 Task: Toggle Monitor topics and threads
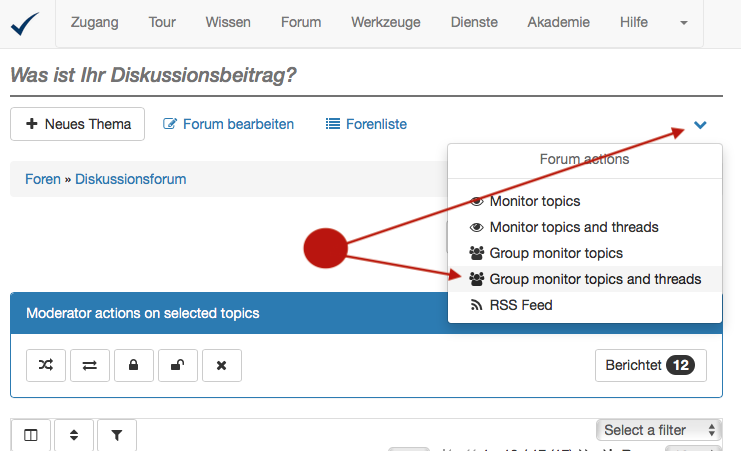coord(573,227)
